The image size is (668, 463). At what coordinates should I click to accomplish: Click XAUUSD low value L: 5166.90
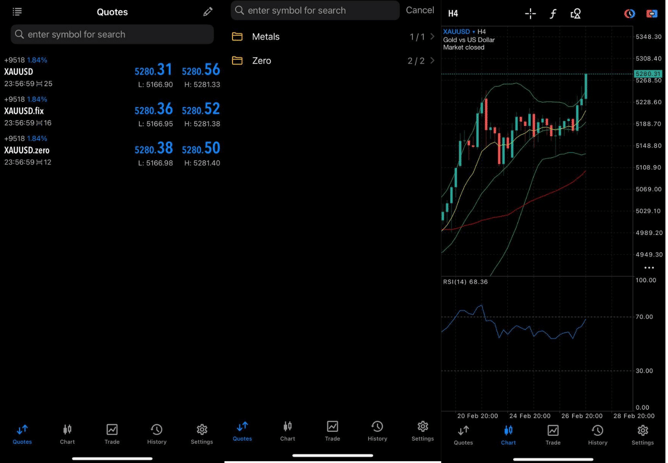155,85
